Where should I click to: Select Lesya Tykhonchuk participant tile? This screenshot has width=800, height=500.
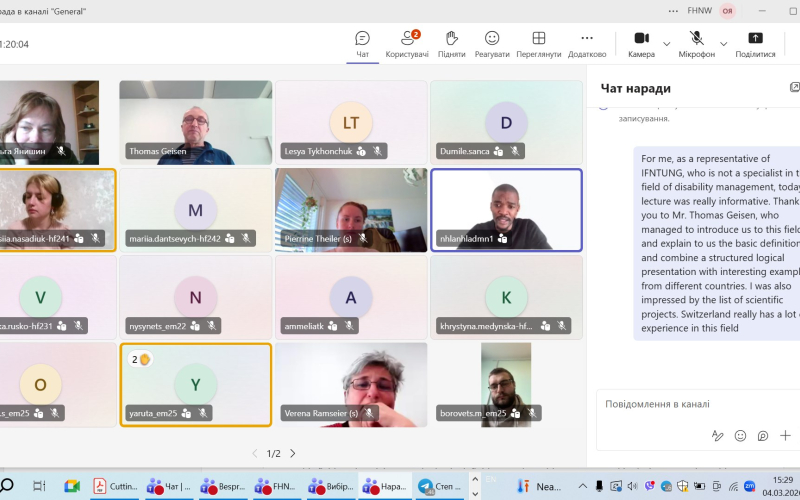tap(351, 122)
